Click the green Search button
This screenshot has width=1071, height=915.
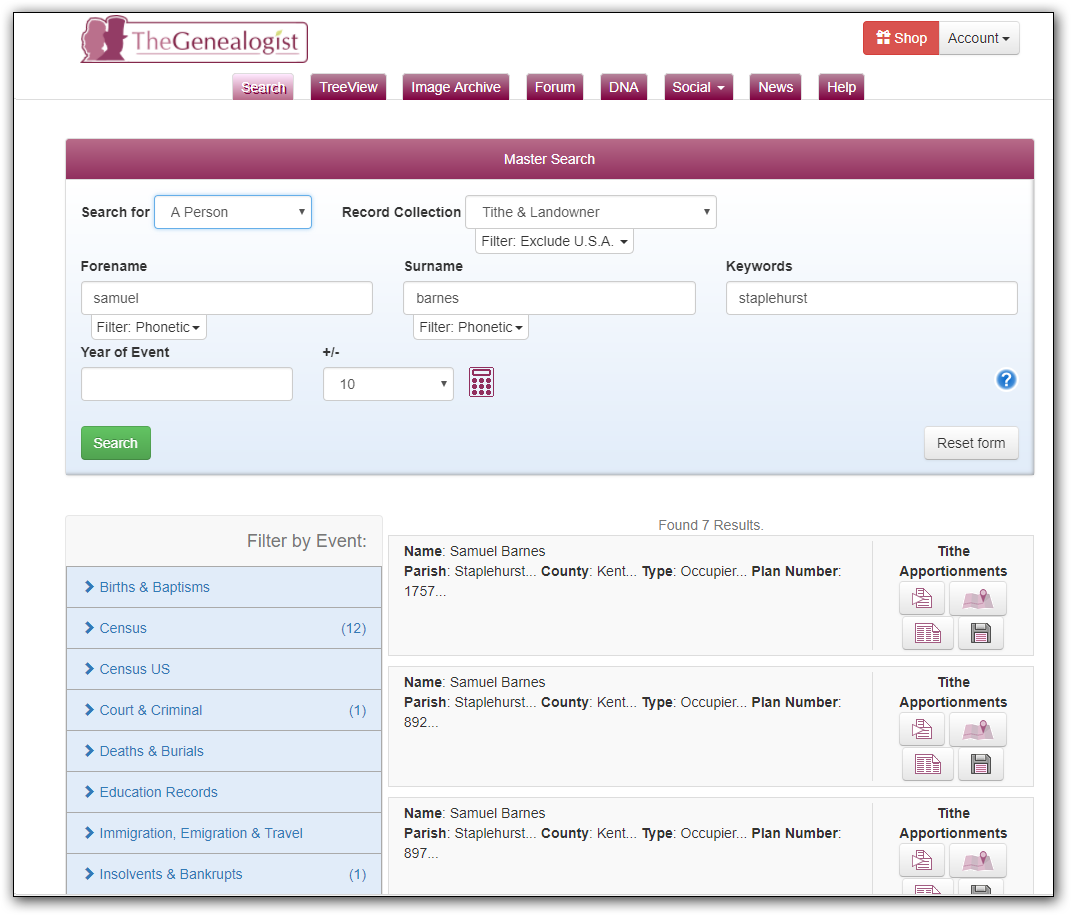click(116, 443)
